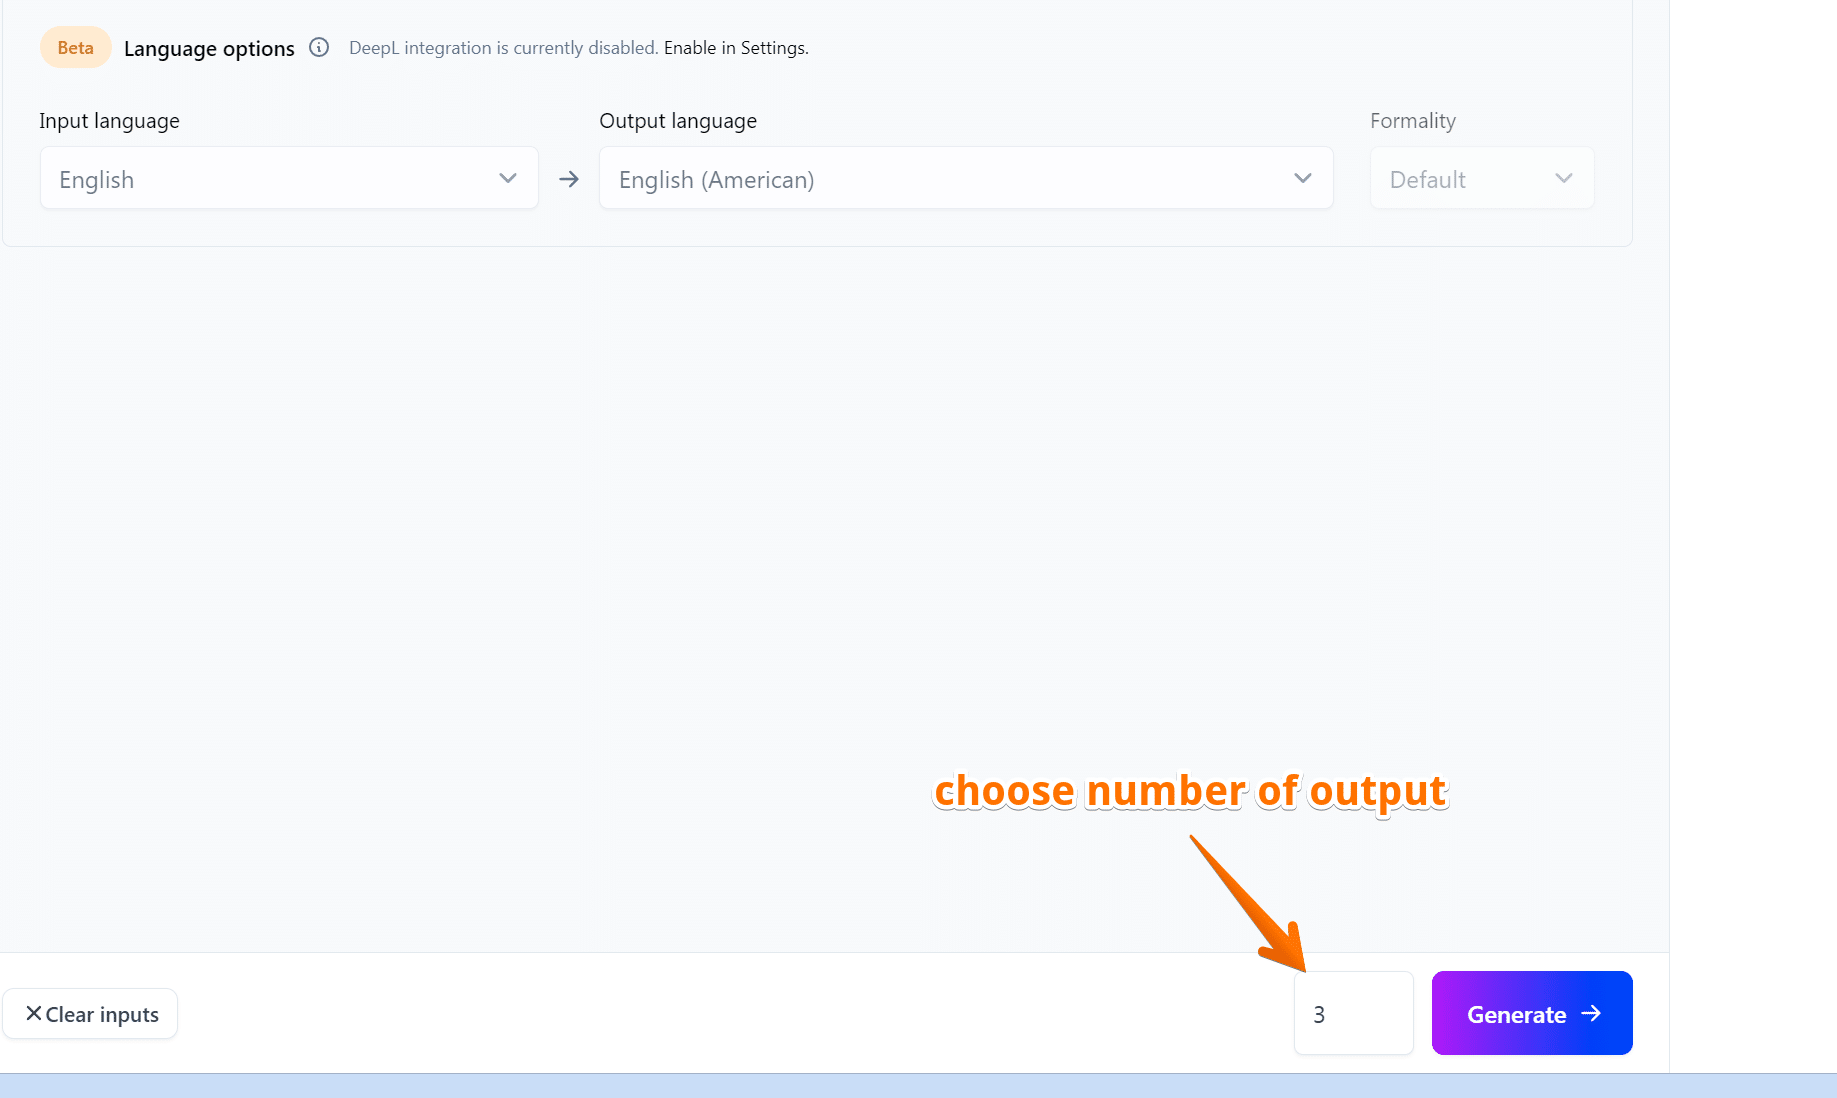Follow the Enable in Settings link
Screen dimensions: 1837x1098
pos(736,48)
